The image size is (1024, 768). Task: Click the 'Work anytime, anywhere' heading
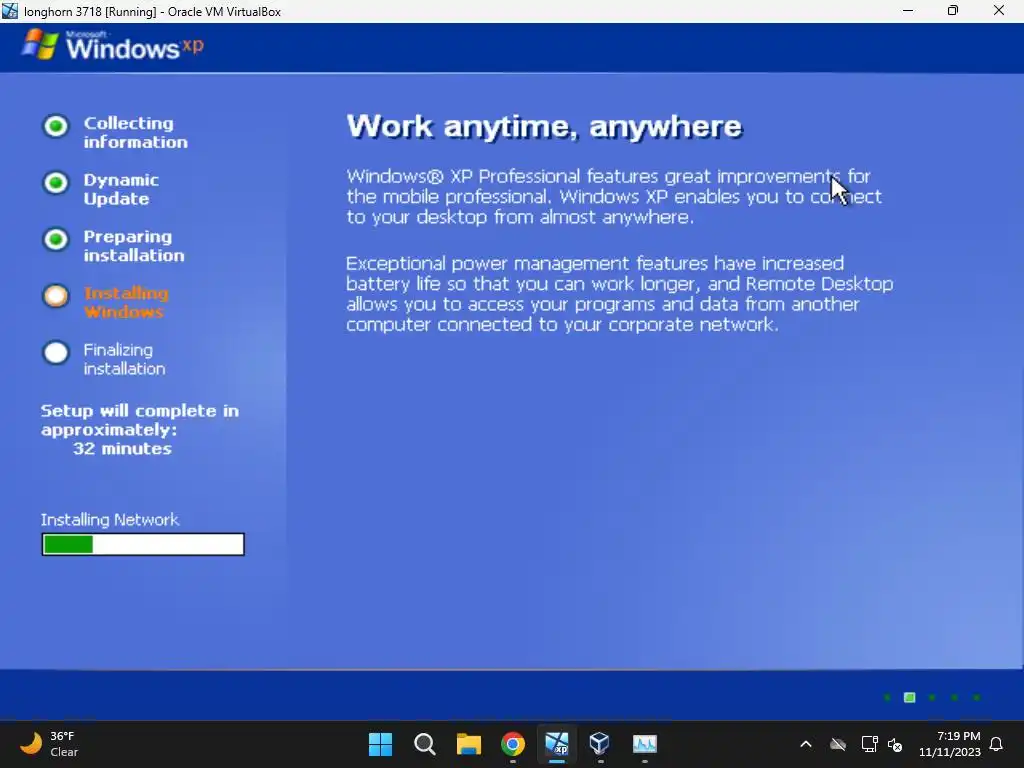[x=544, y=126]
